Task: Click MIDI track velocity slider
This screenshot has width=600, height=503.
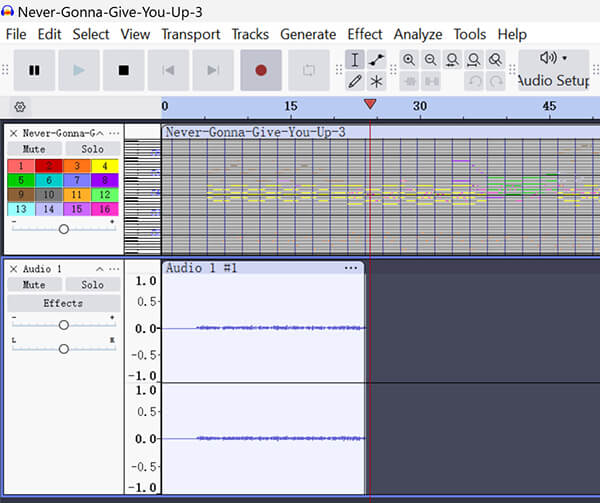Action: click(64, 229)
